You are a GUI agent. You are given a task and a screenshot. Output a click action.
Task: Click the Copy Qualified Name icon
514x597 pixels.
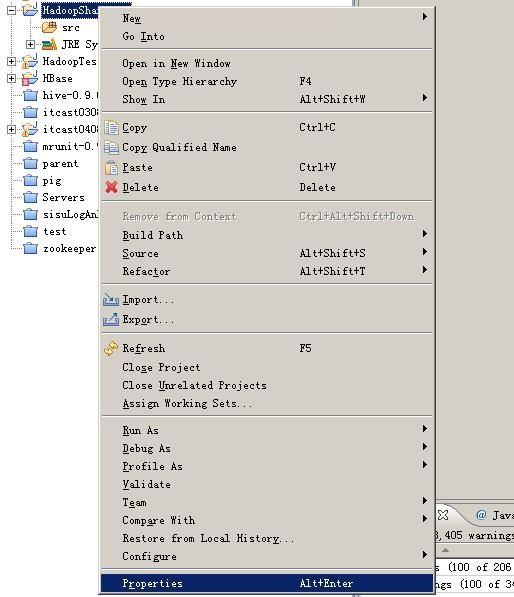point(112,147)
